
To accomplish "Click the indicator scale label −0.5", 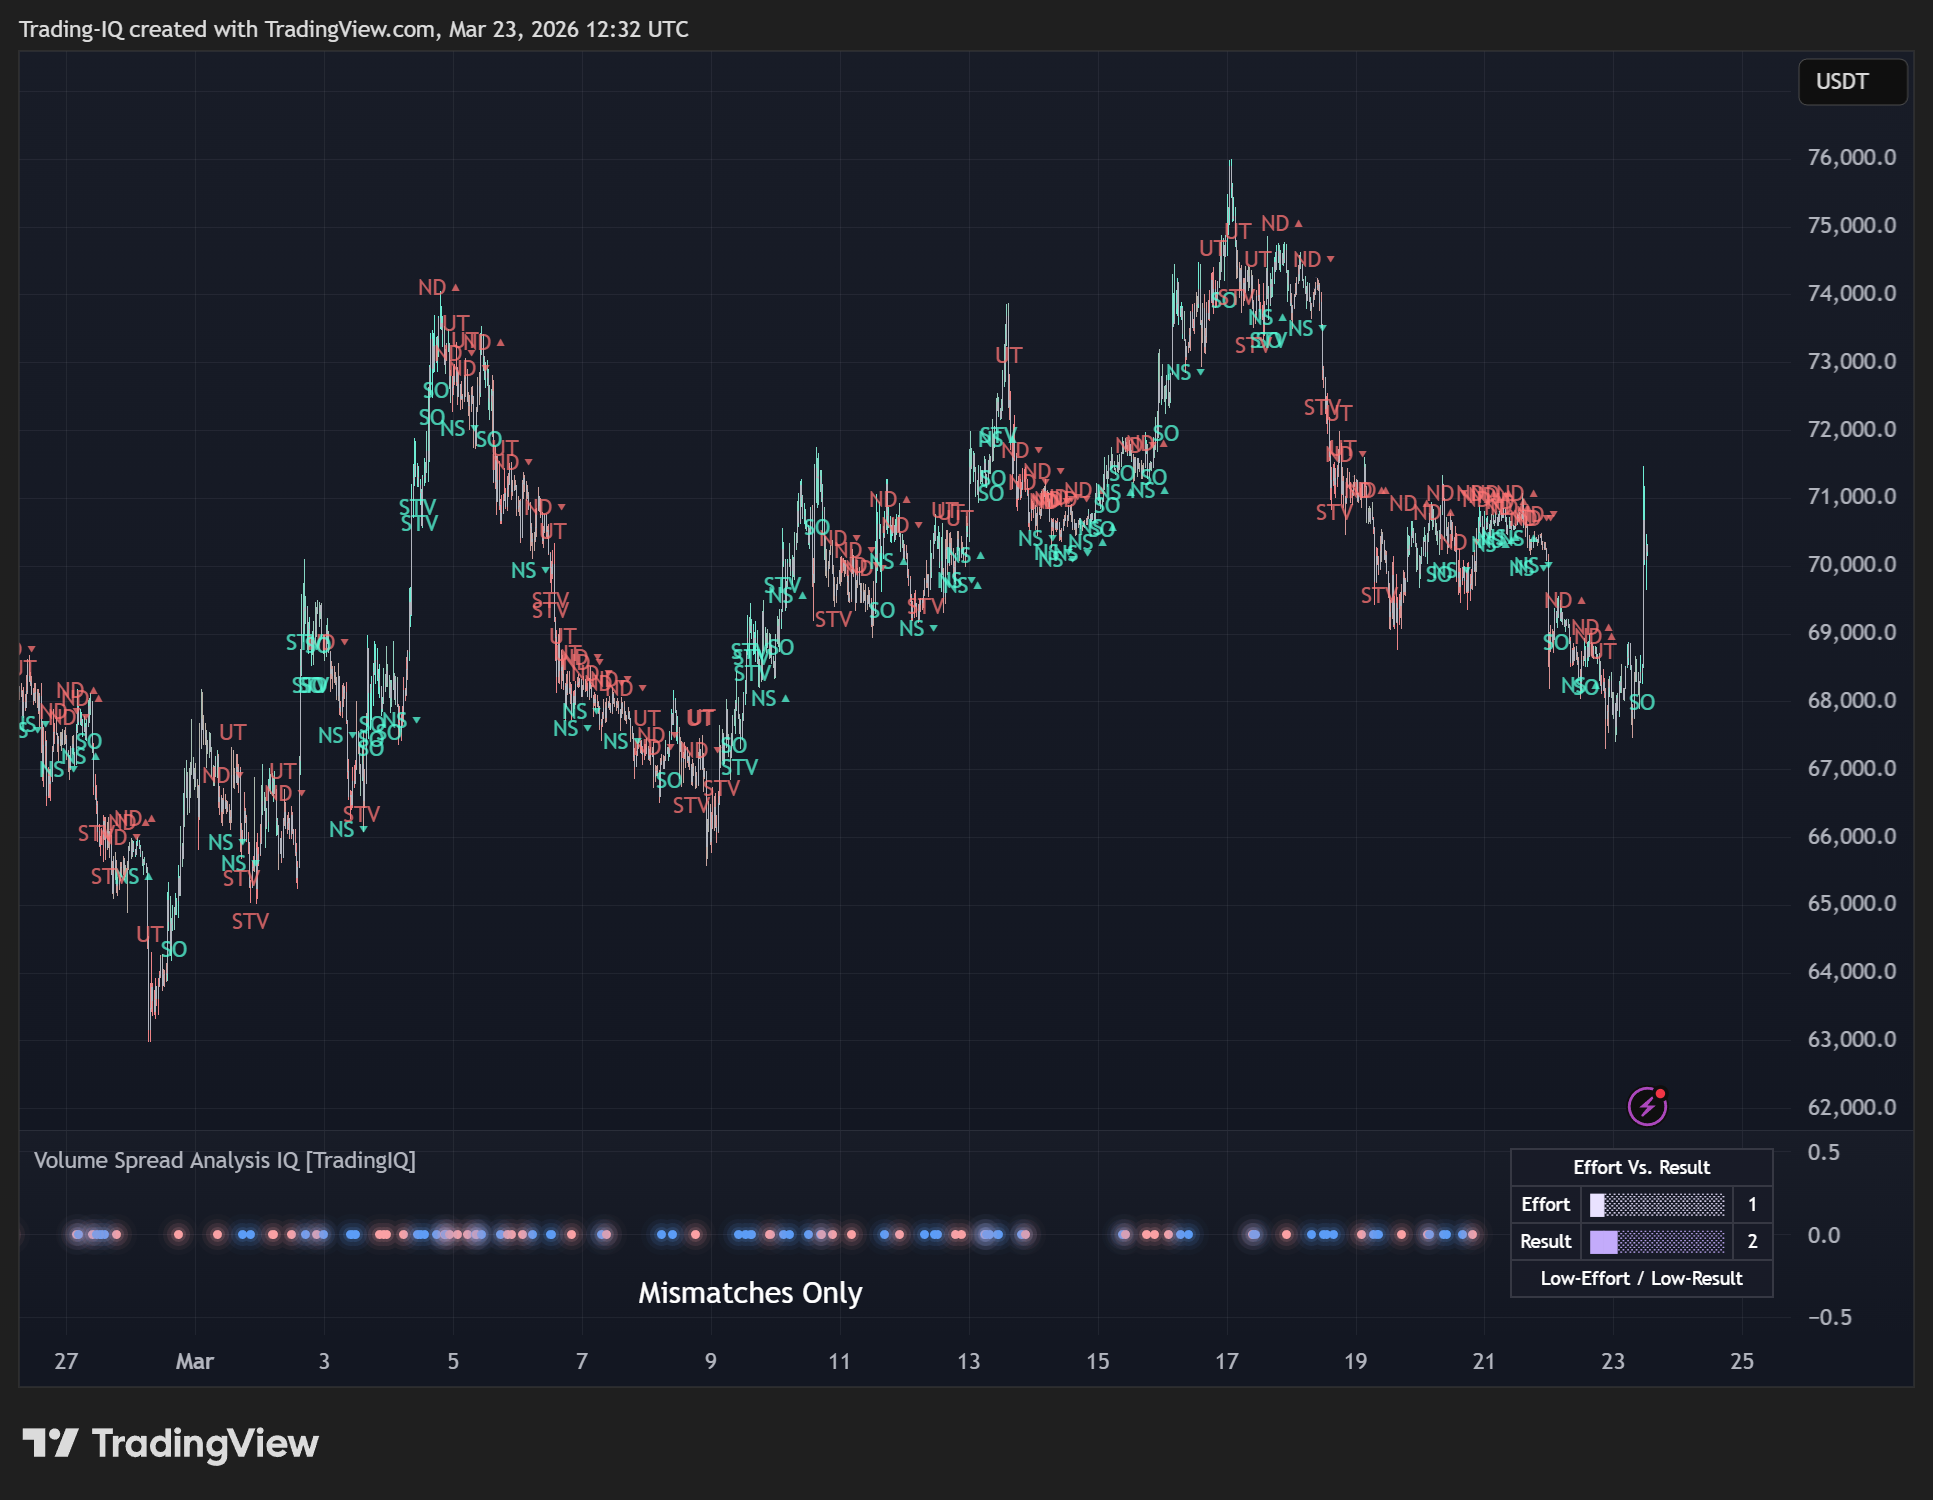I will coord(1829,1317).
